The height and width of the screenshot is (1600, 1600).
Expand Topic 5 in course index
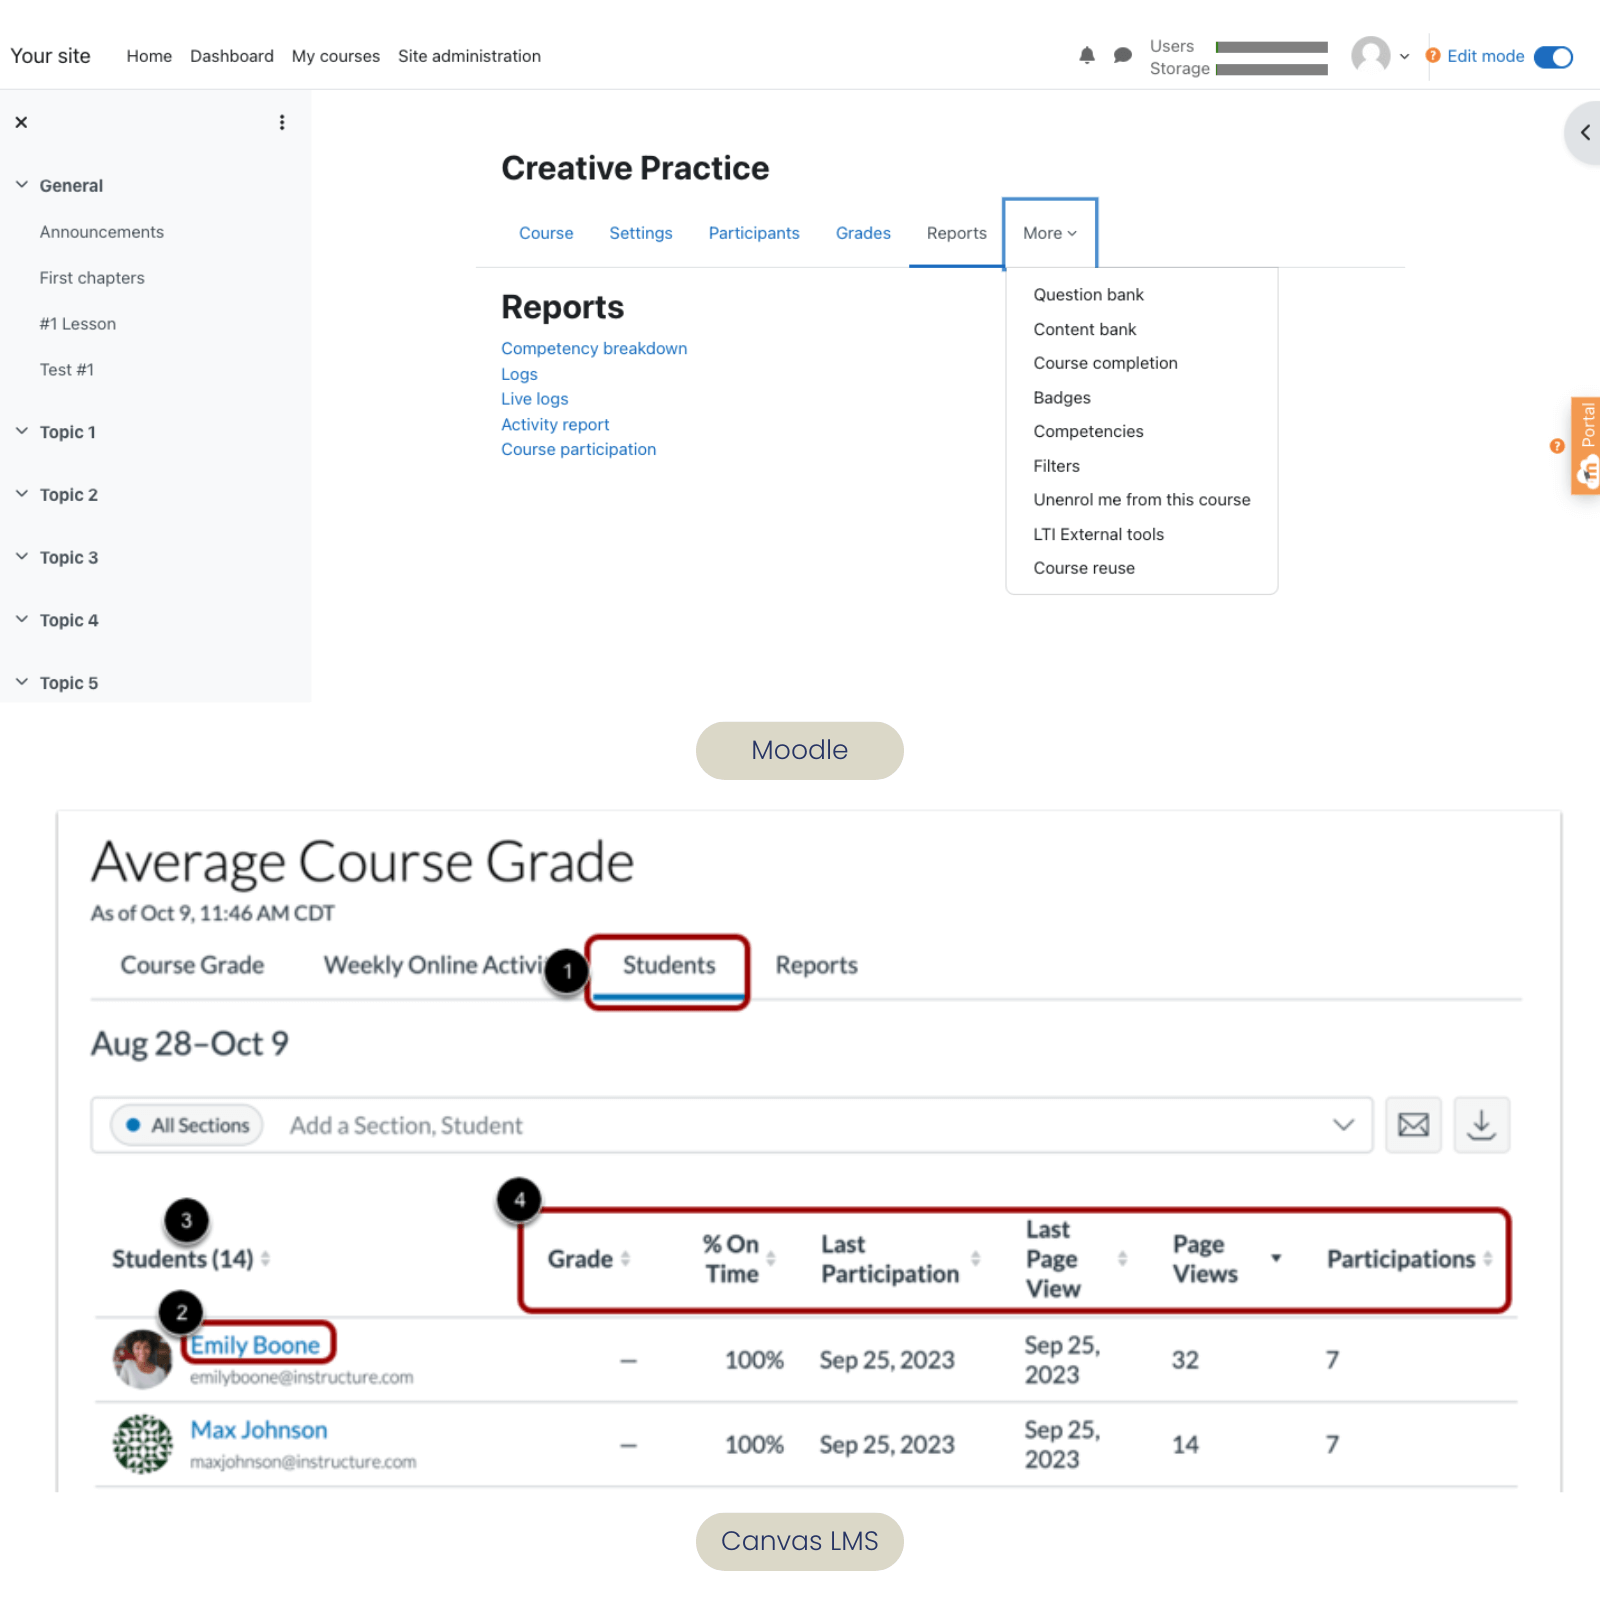pyautogui.click(x=22, y=682)
